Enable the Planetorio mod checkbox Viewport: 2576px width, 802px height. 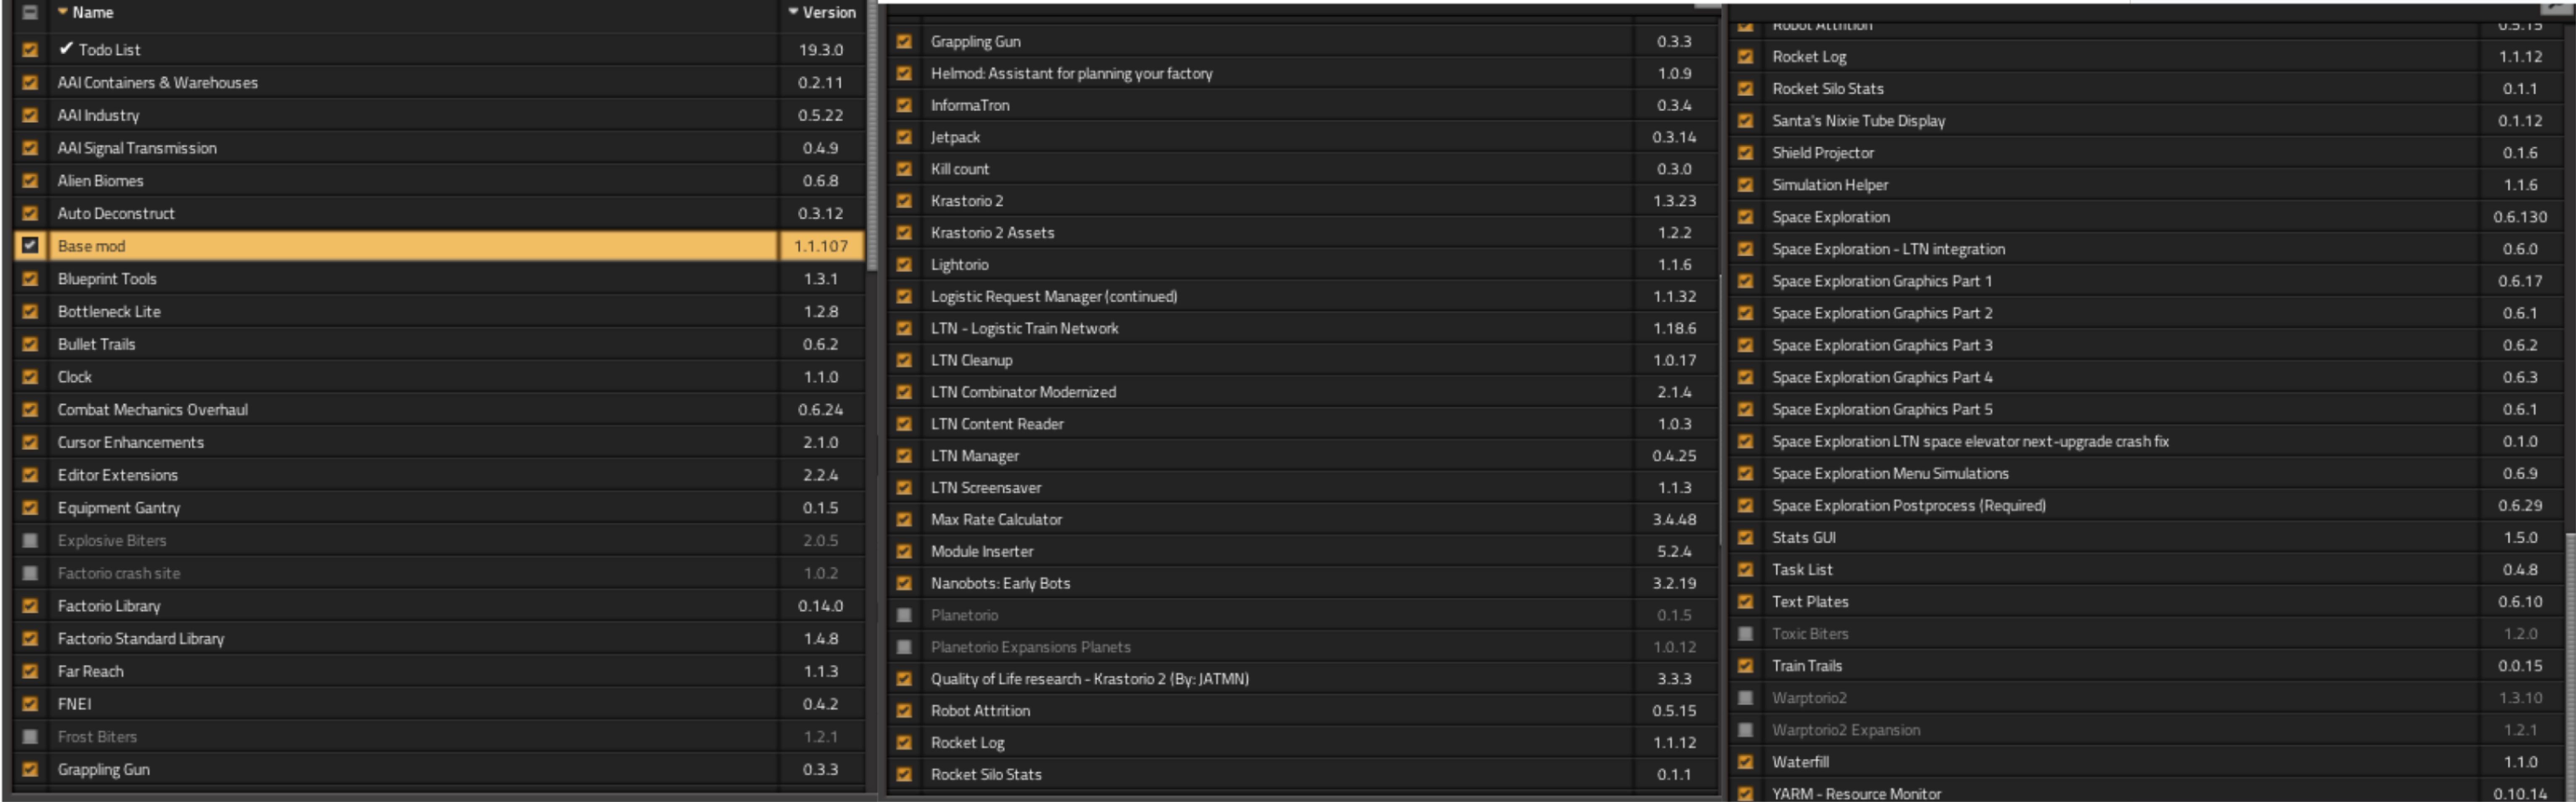(904, 615)
